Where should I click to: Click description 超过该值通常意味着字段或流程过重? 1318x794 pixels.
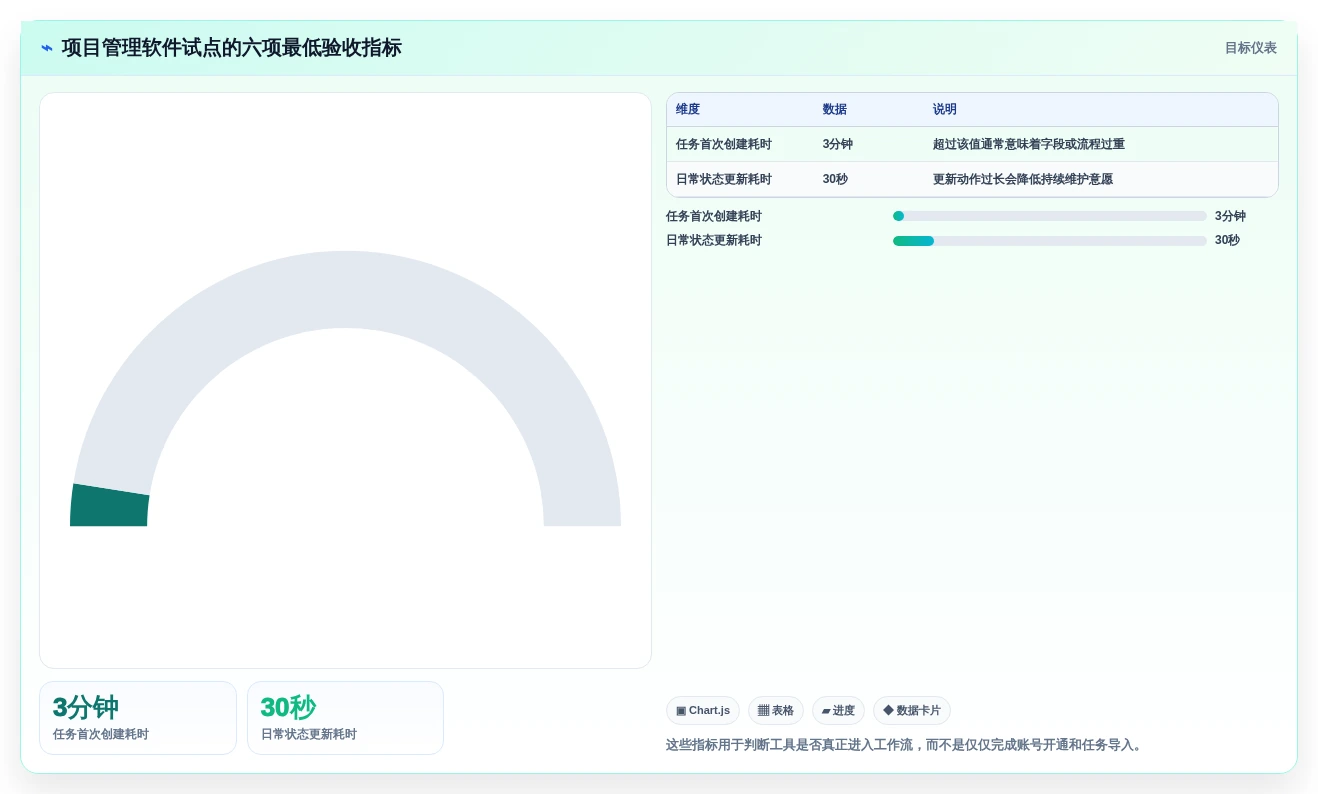[x=1029, y=144]
